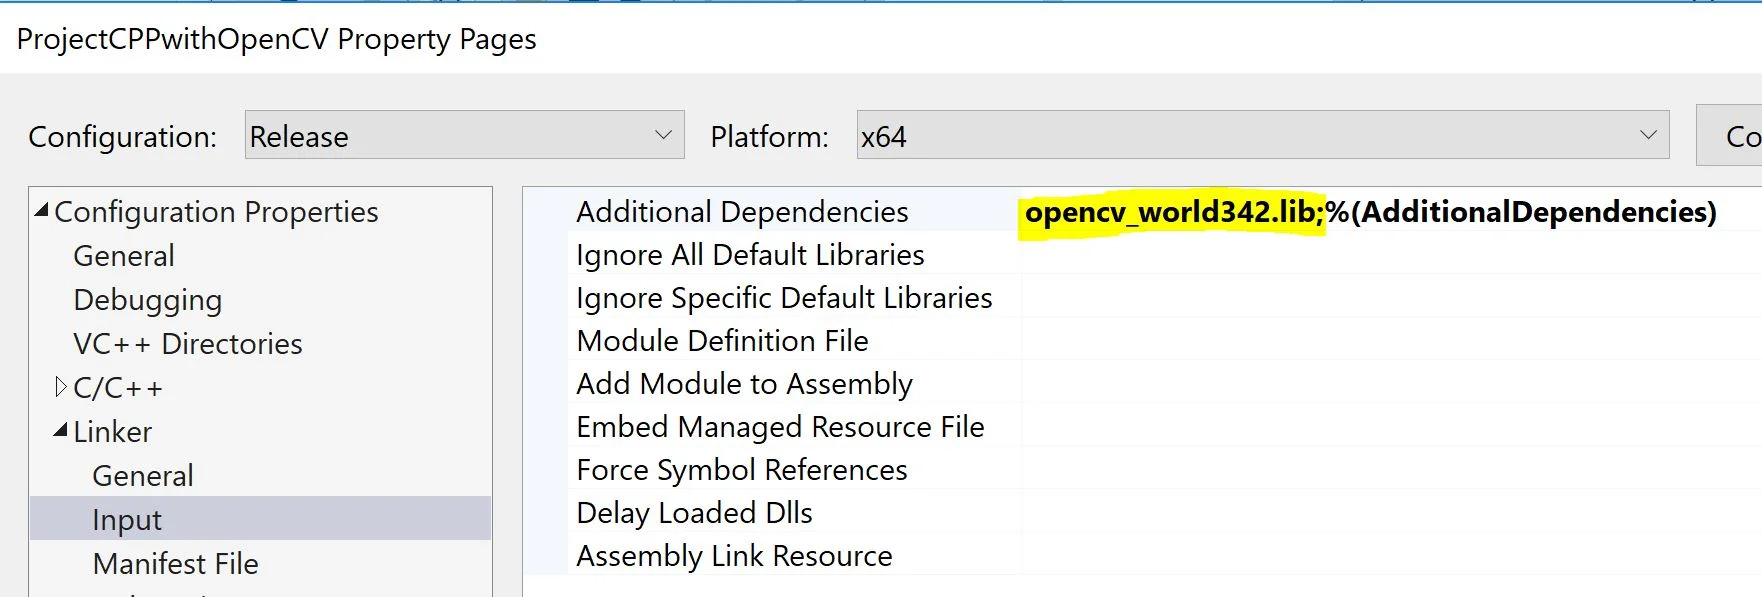This screenshot has width=1762, height=597.
Task: Select Ignore Specific Default Libraries property
Action: tap(784, 298)
